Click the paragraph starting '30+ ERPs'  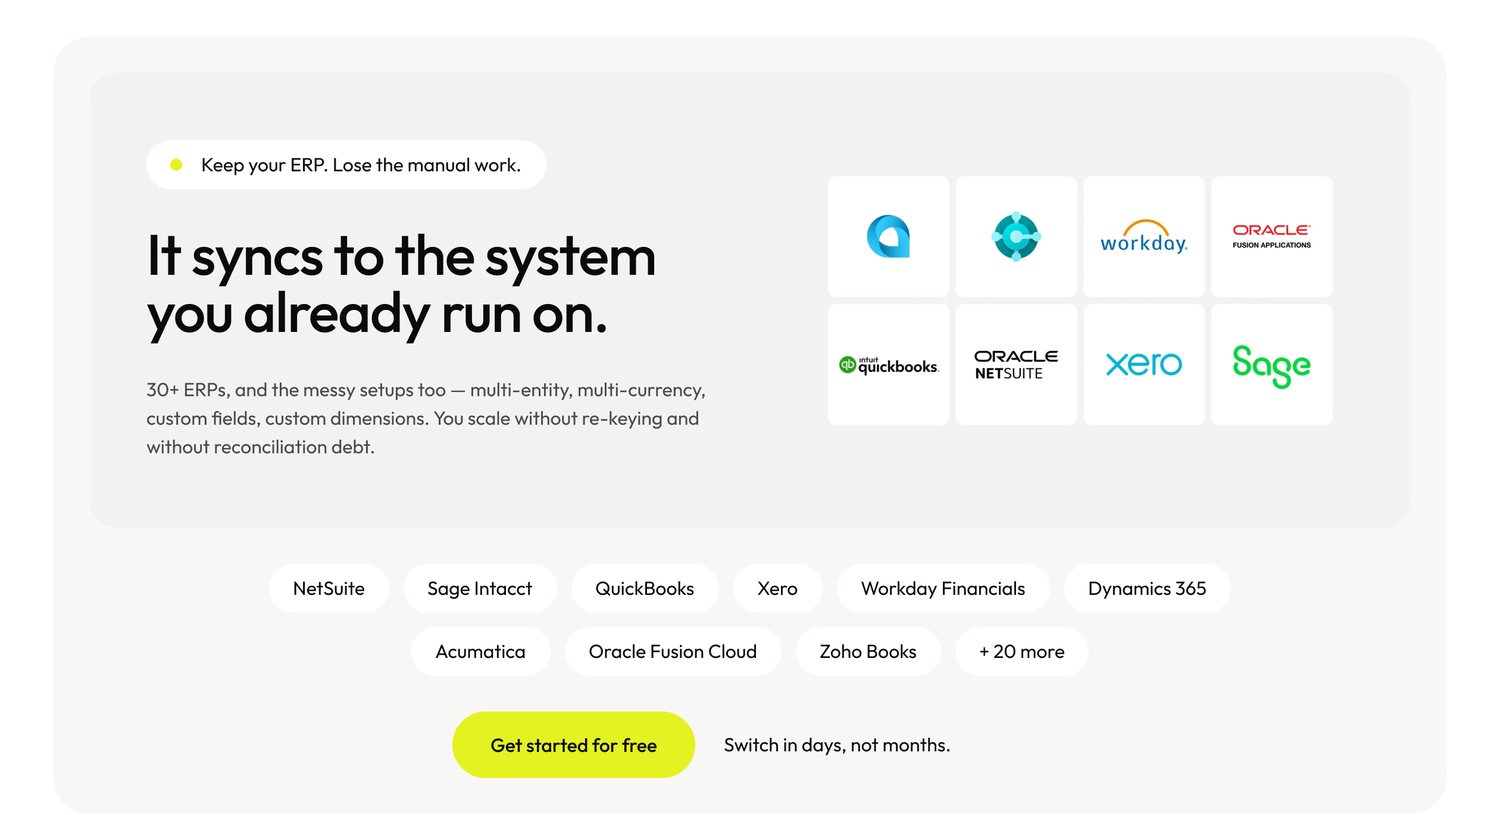[426, 419]
